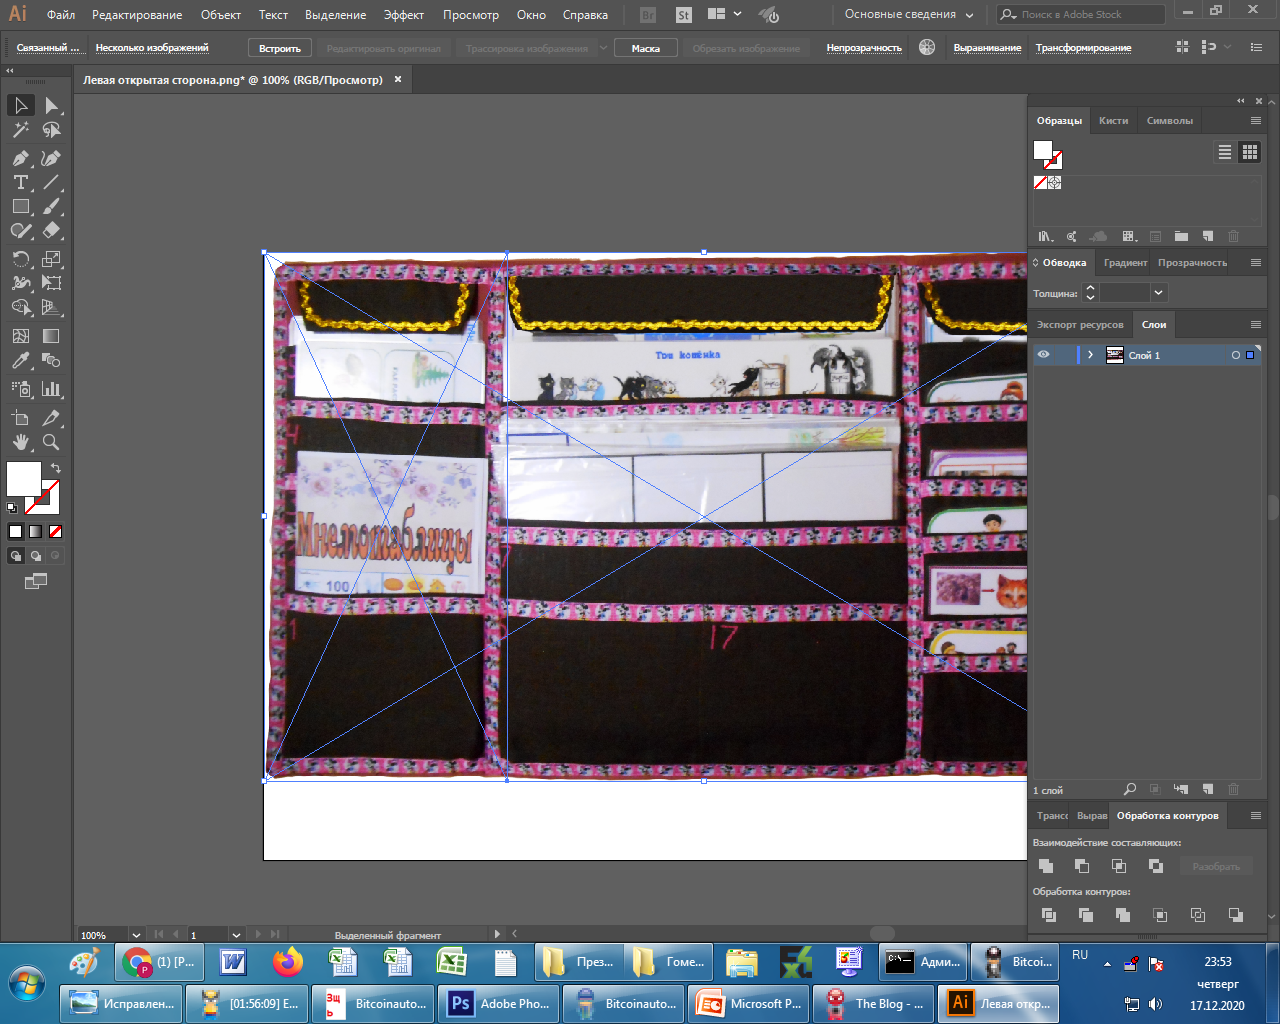Select the Gradient tool
1280x1024 pixels.
[x=52, y=336]
